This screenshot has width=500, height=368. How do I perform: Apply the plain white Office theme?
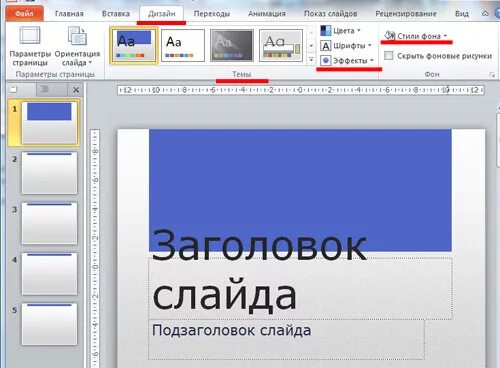pyautogui.click(x=183, y=45)
